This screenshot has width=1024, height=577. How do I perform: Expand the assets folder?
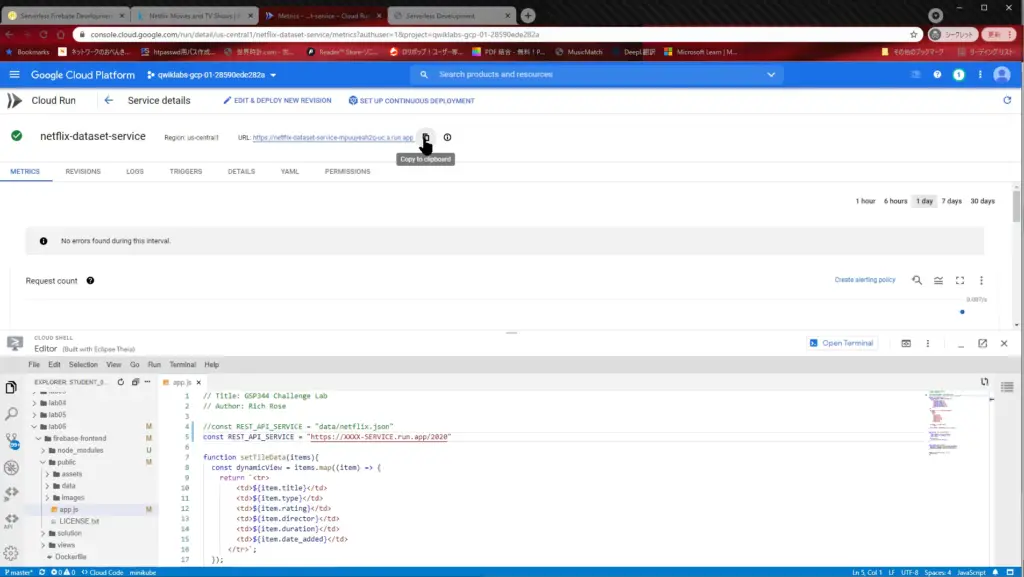click(x=48, y=474)
